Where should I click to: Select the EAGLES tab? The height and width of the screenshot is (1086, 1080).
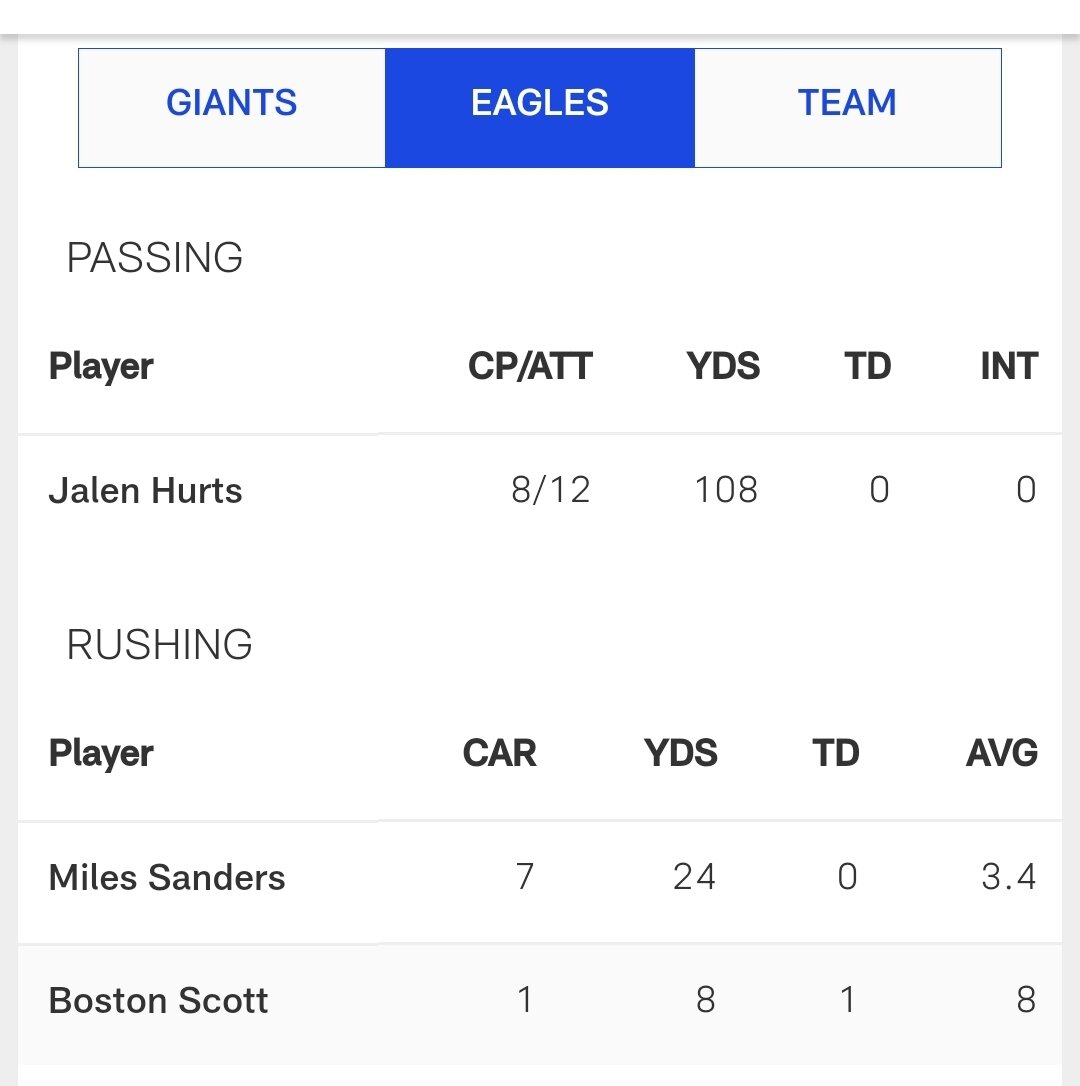(x=540, y=104)
